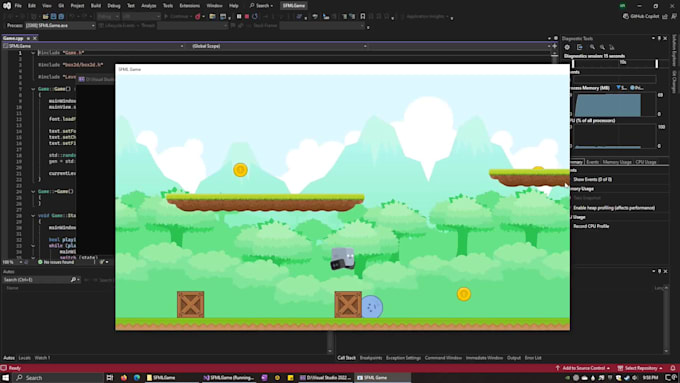Click the Record CPU Profile option
Viewport: 680px width, 383px height.
pos(591,226)
